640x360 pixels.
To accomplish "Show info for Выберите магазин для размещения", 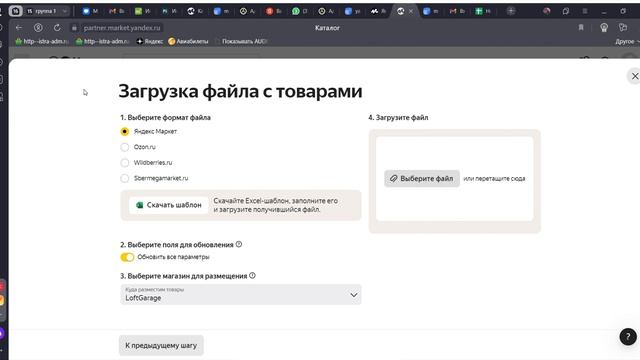I will 252,276.
